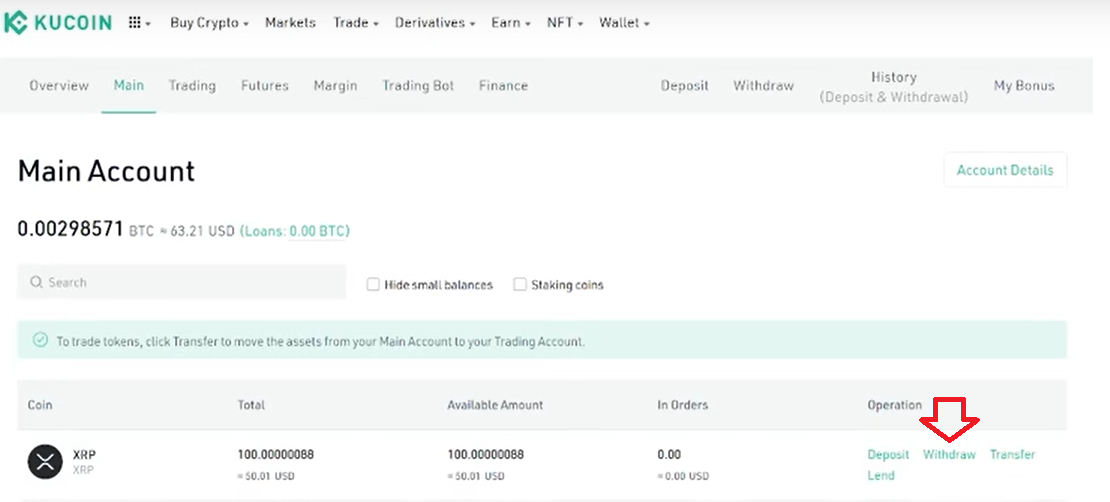Image resolution: width=1110 pixels, height=502 pixels.
Task: Click Transfer link in XRP row
Action: [x=1012, y=455]
